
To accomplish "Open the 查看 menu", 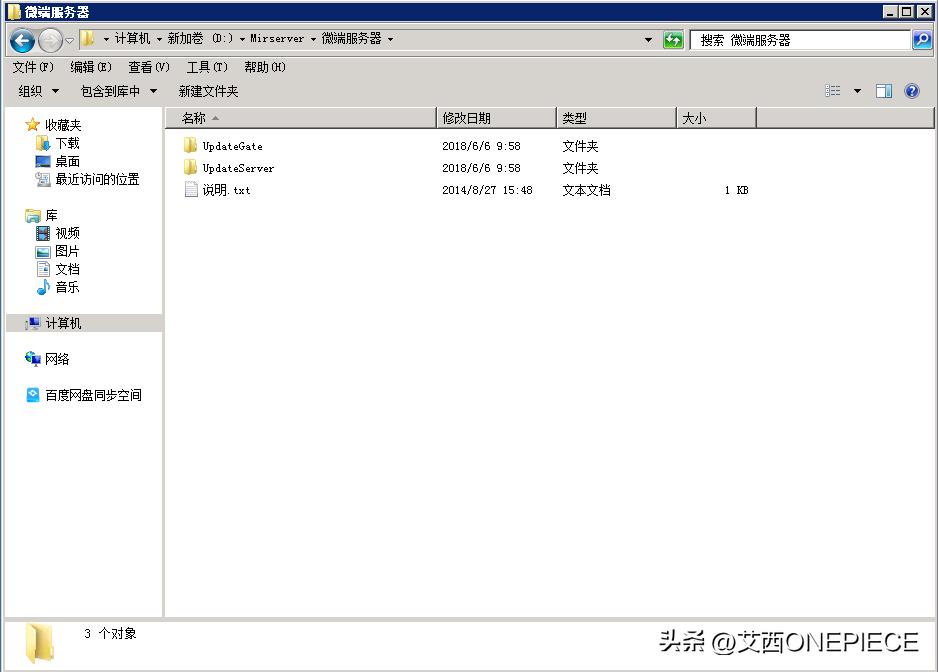I will [x=146, y=67].
